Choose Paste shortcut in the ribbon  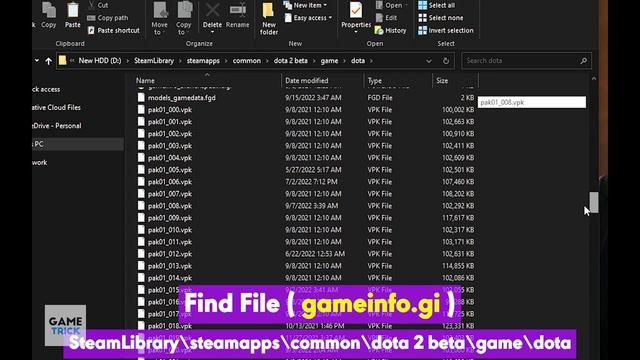click(113, 31)
